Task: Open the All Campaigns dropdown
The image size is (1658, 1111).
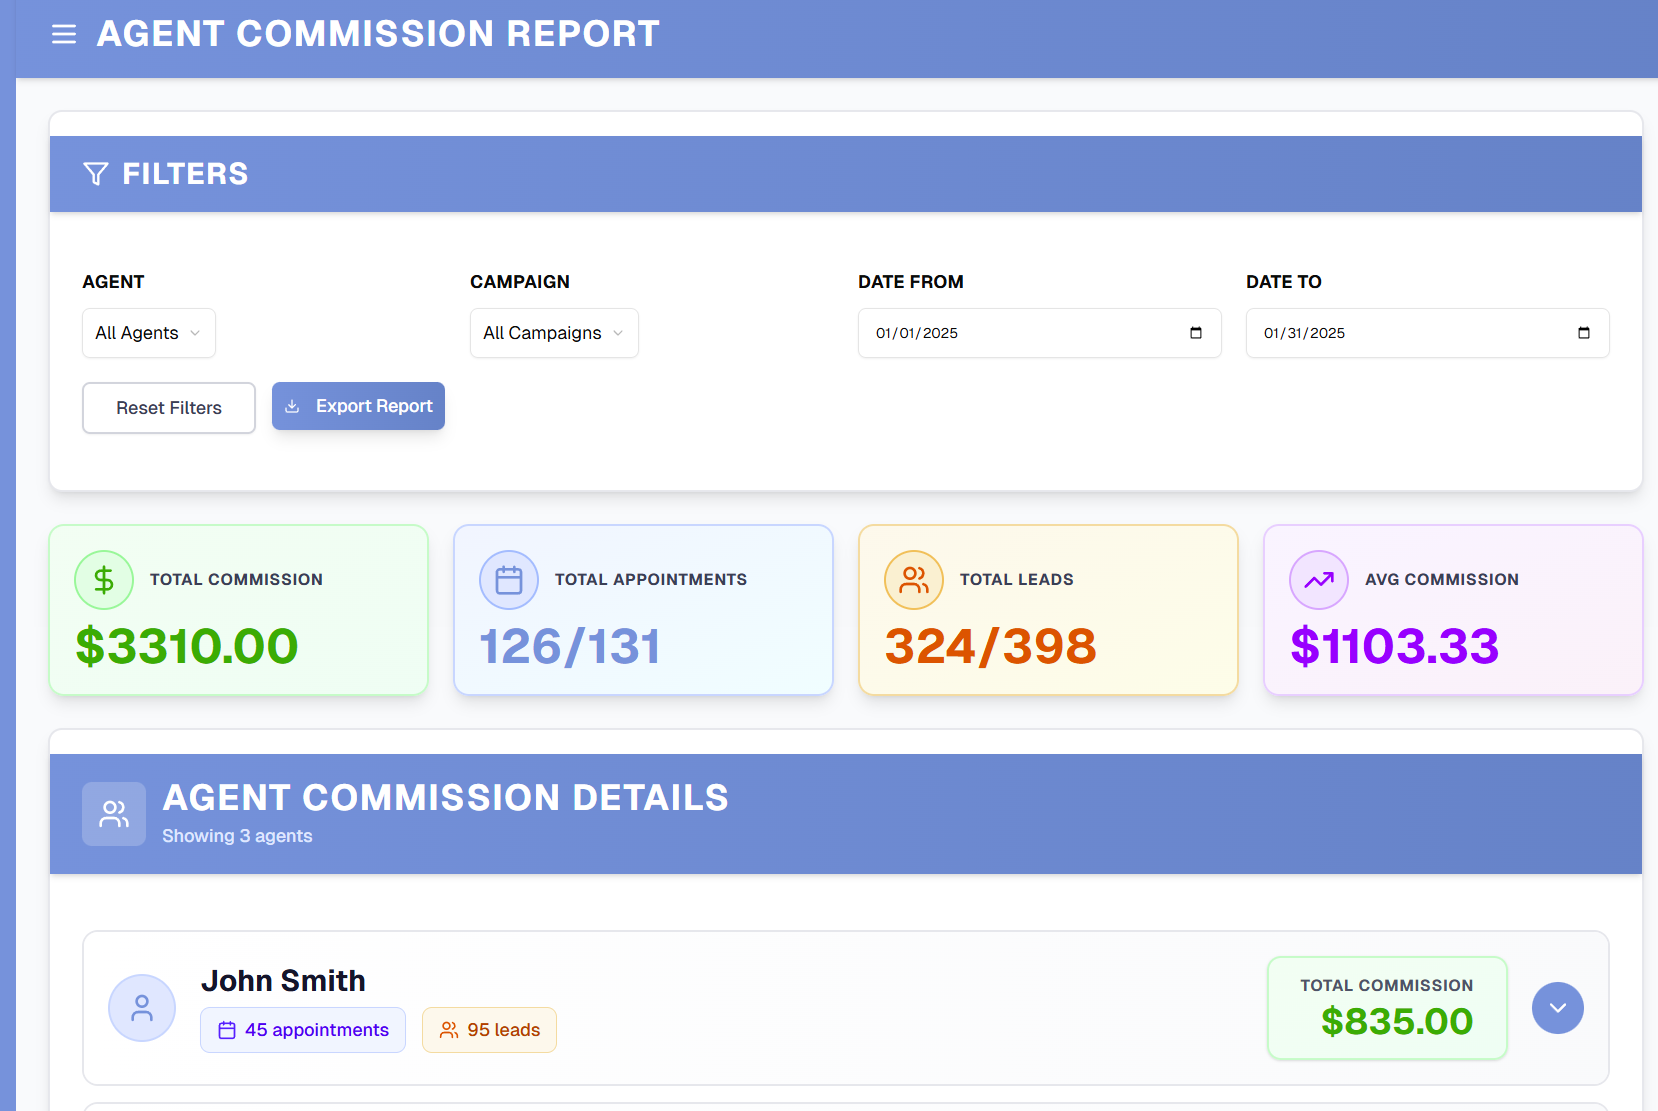Action: (553, 333)
